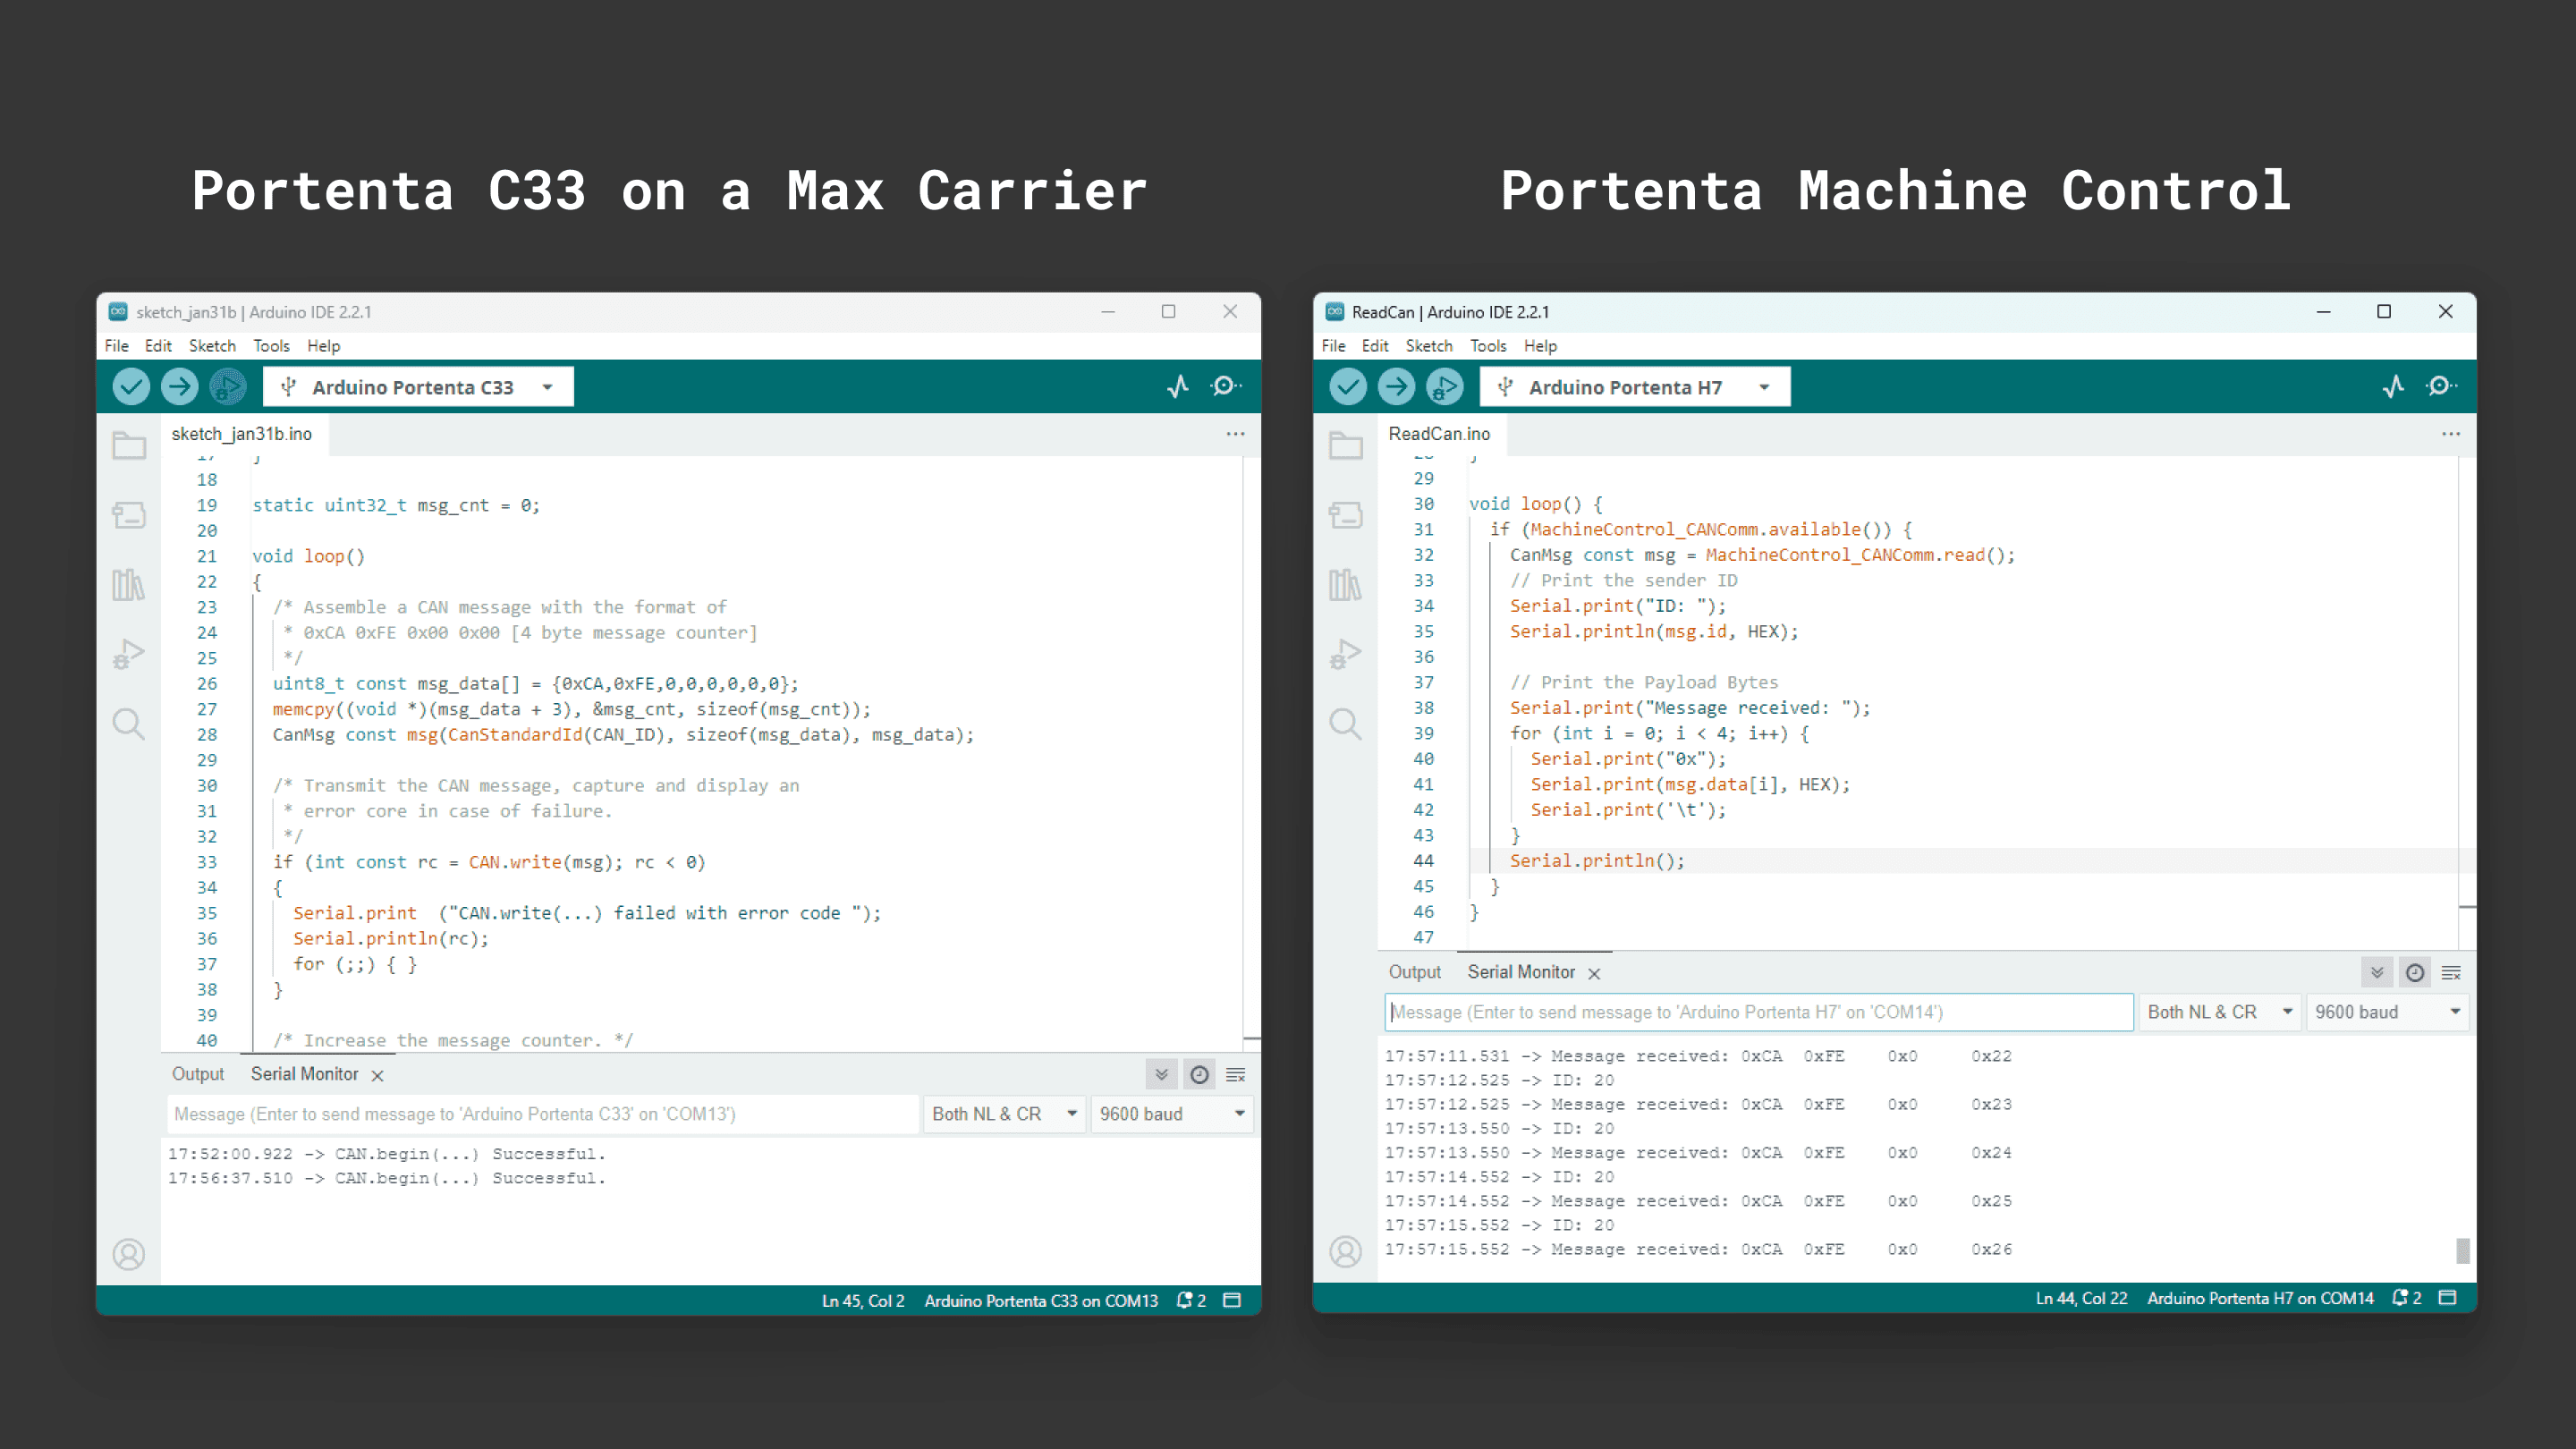Expand 9600 baud dropdown in H7 monitor
The width and height of the screenshot is (2576, 1449).
[2386, 1012]
